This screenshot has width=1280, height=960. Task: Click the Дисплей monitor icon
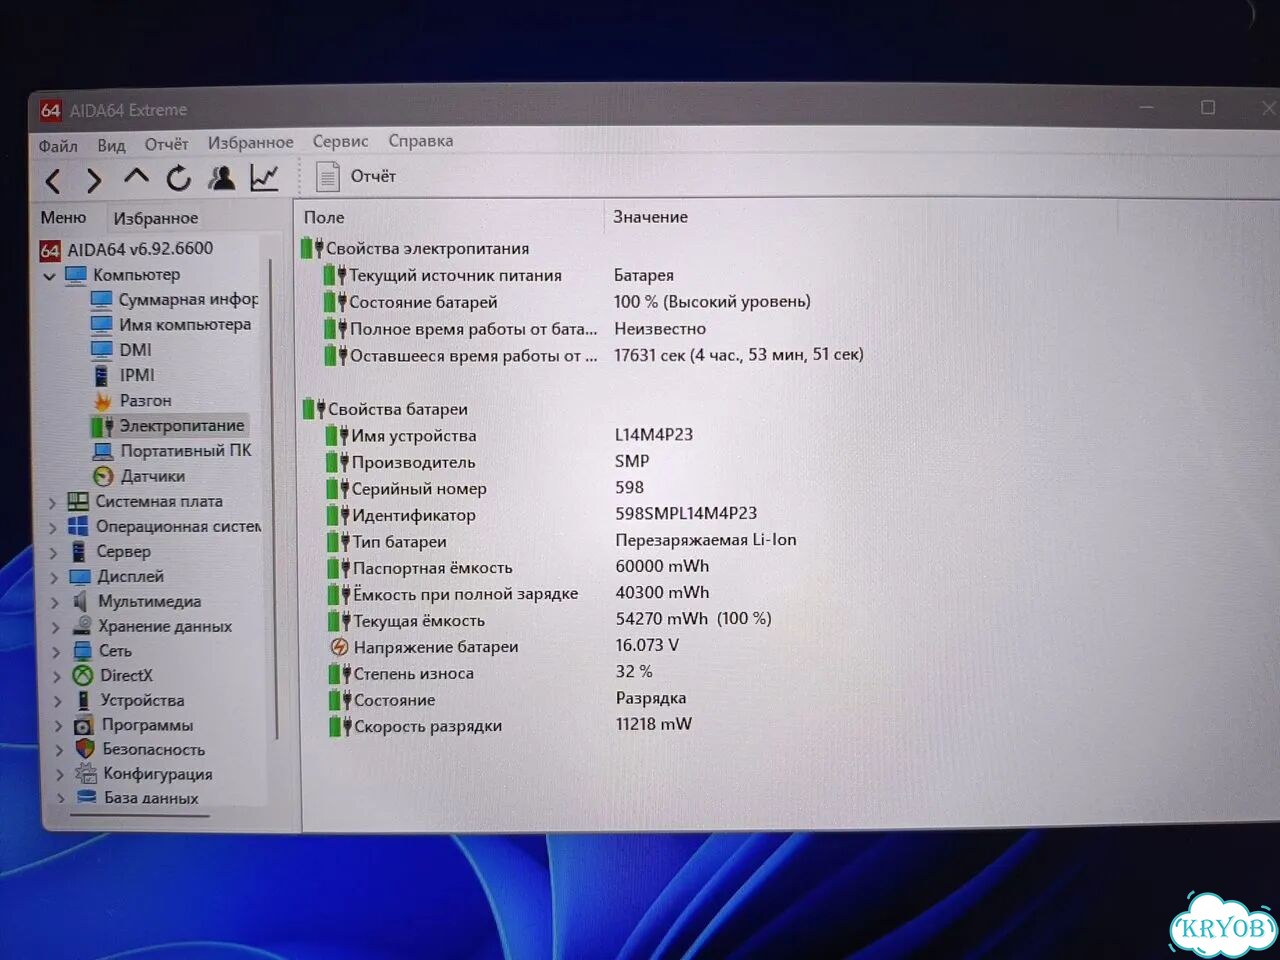(x=80, y=577)
